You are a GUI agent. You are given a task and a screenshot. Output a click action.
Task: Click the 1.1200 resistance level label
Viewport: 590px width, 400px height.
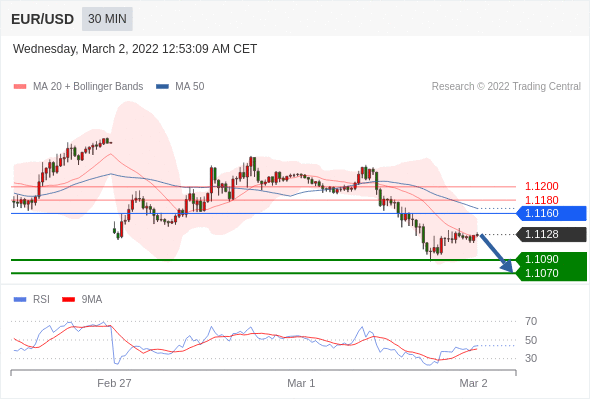click(x=541, y=186)
